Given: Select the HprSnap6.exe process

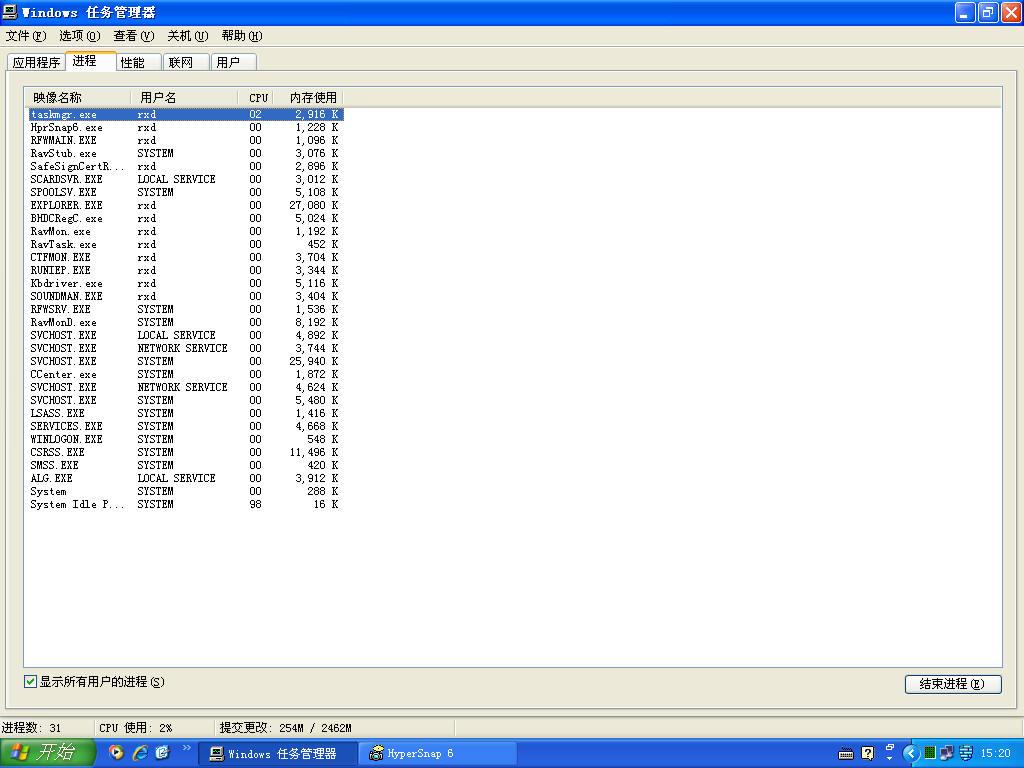Looking at the screenshot, I should (x=185, y=127).
